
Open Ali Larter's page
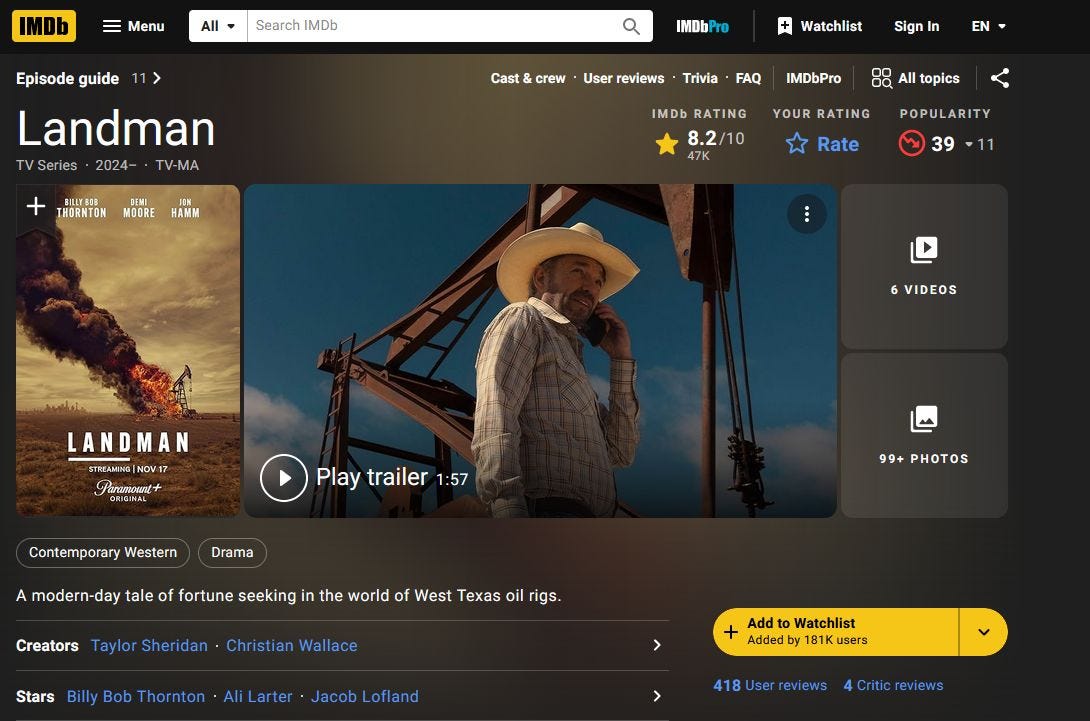click(x=257, y=697)
